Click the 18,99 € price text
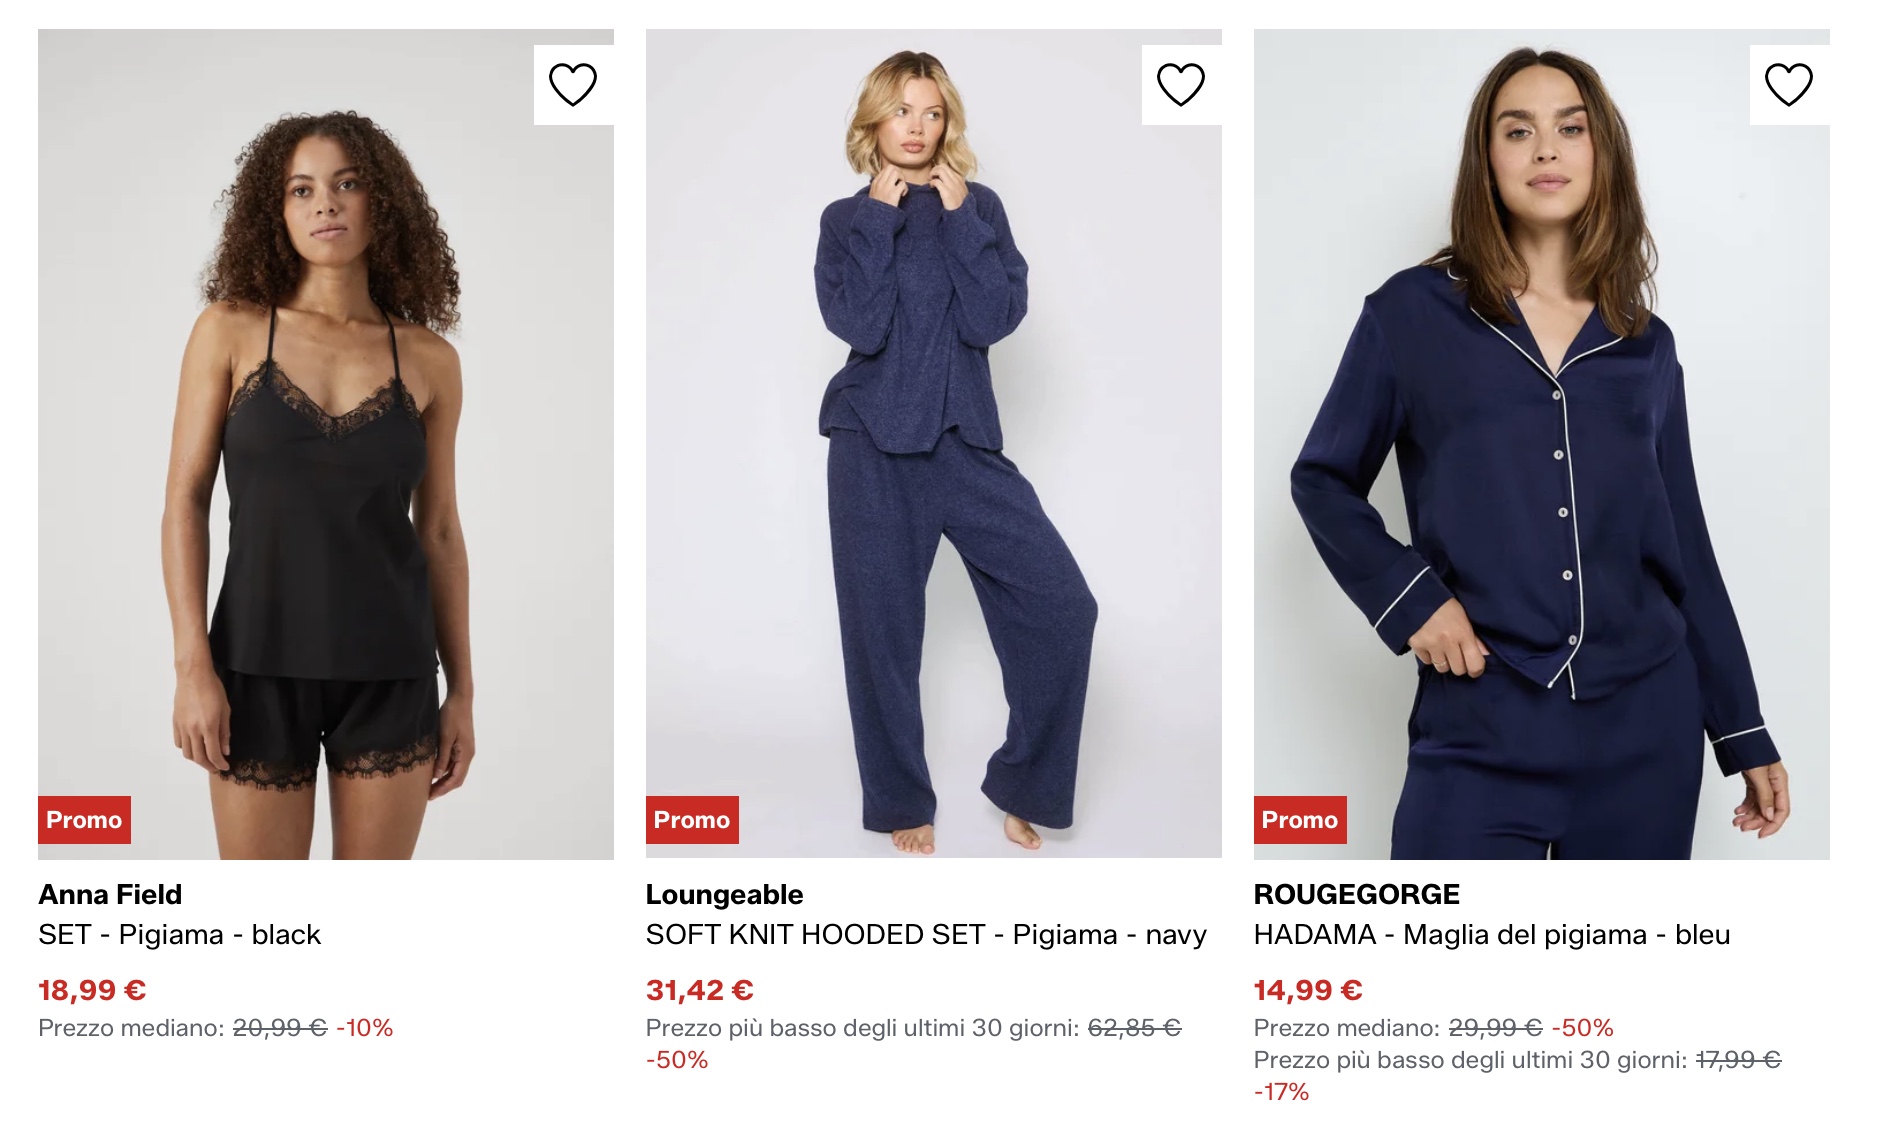 [91, 990]
